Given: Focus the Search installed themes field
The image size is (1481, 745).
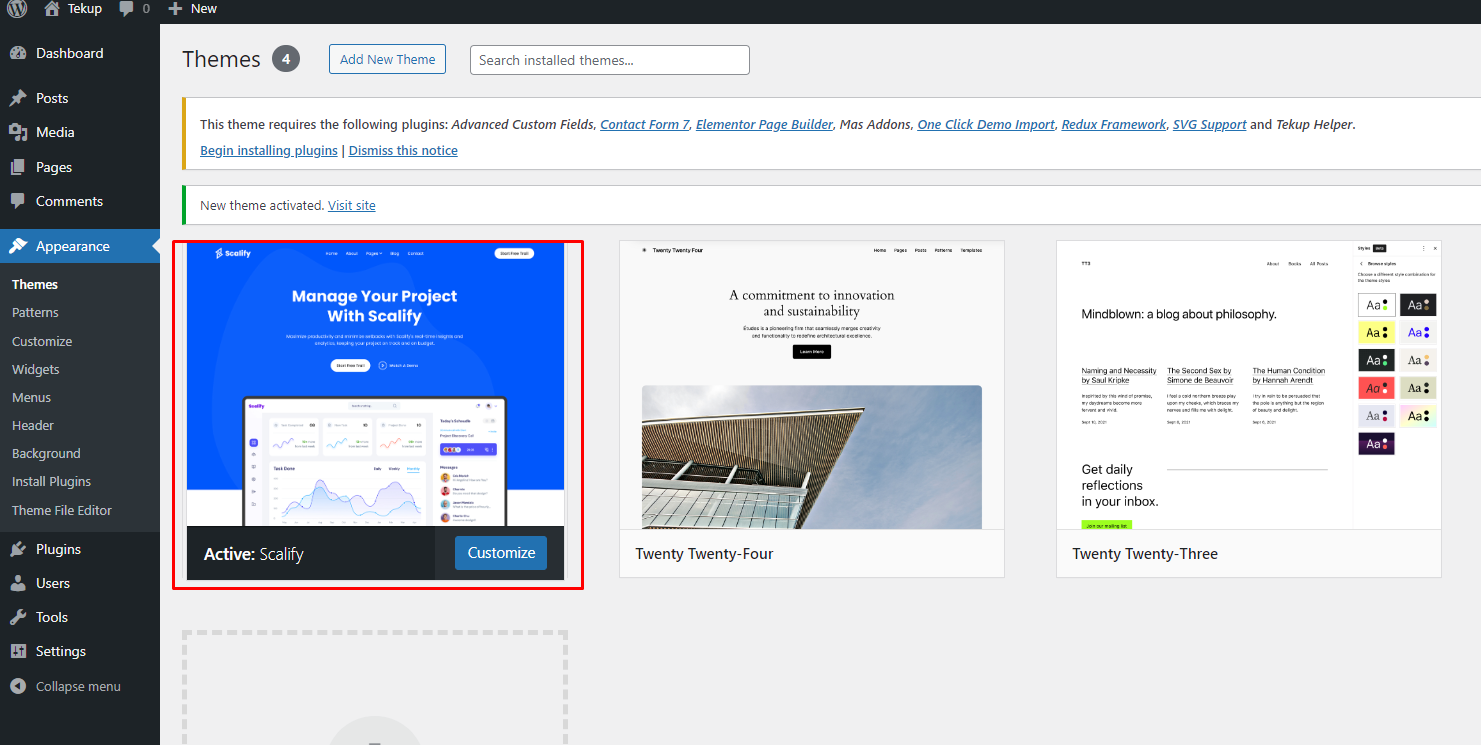Looking at the screenshot, I should point(610,60).
